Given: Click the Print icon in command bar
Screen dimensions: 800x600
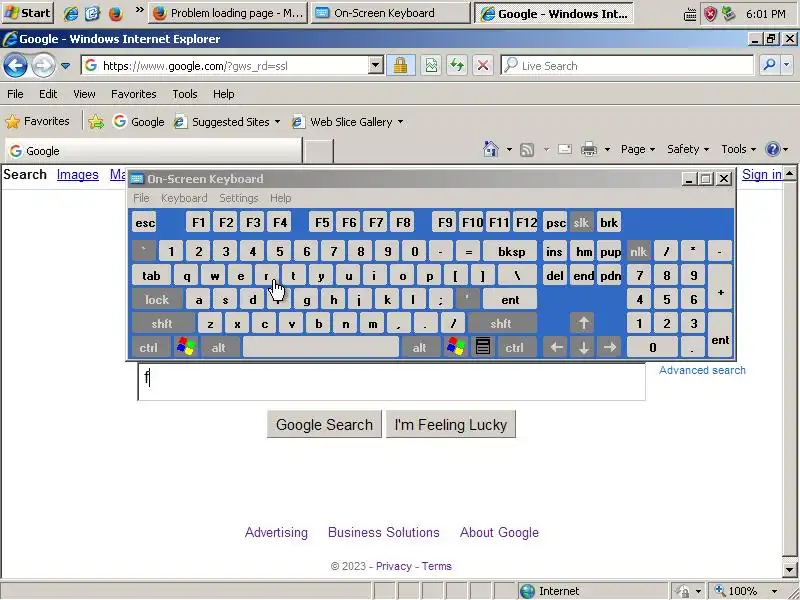Looking at the screenshot, I should pyautogui.click(x=589, y=149).
